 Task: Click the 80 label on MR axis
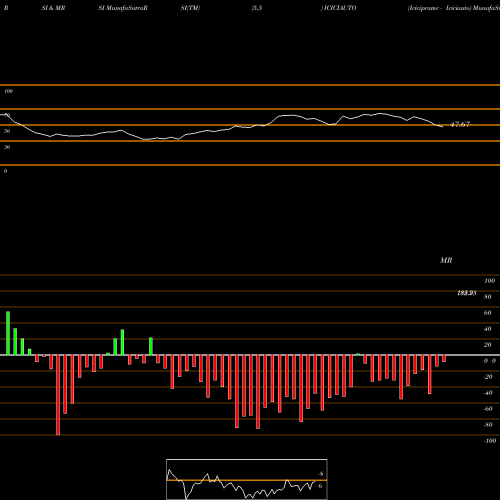point(488,297)
